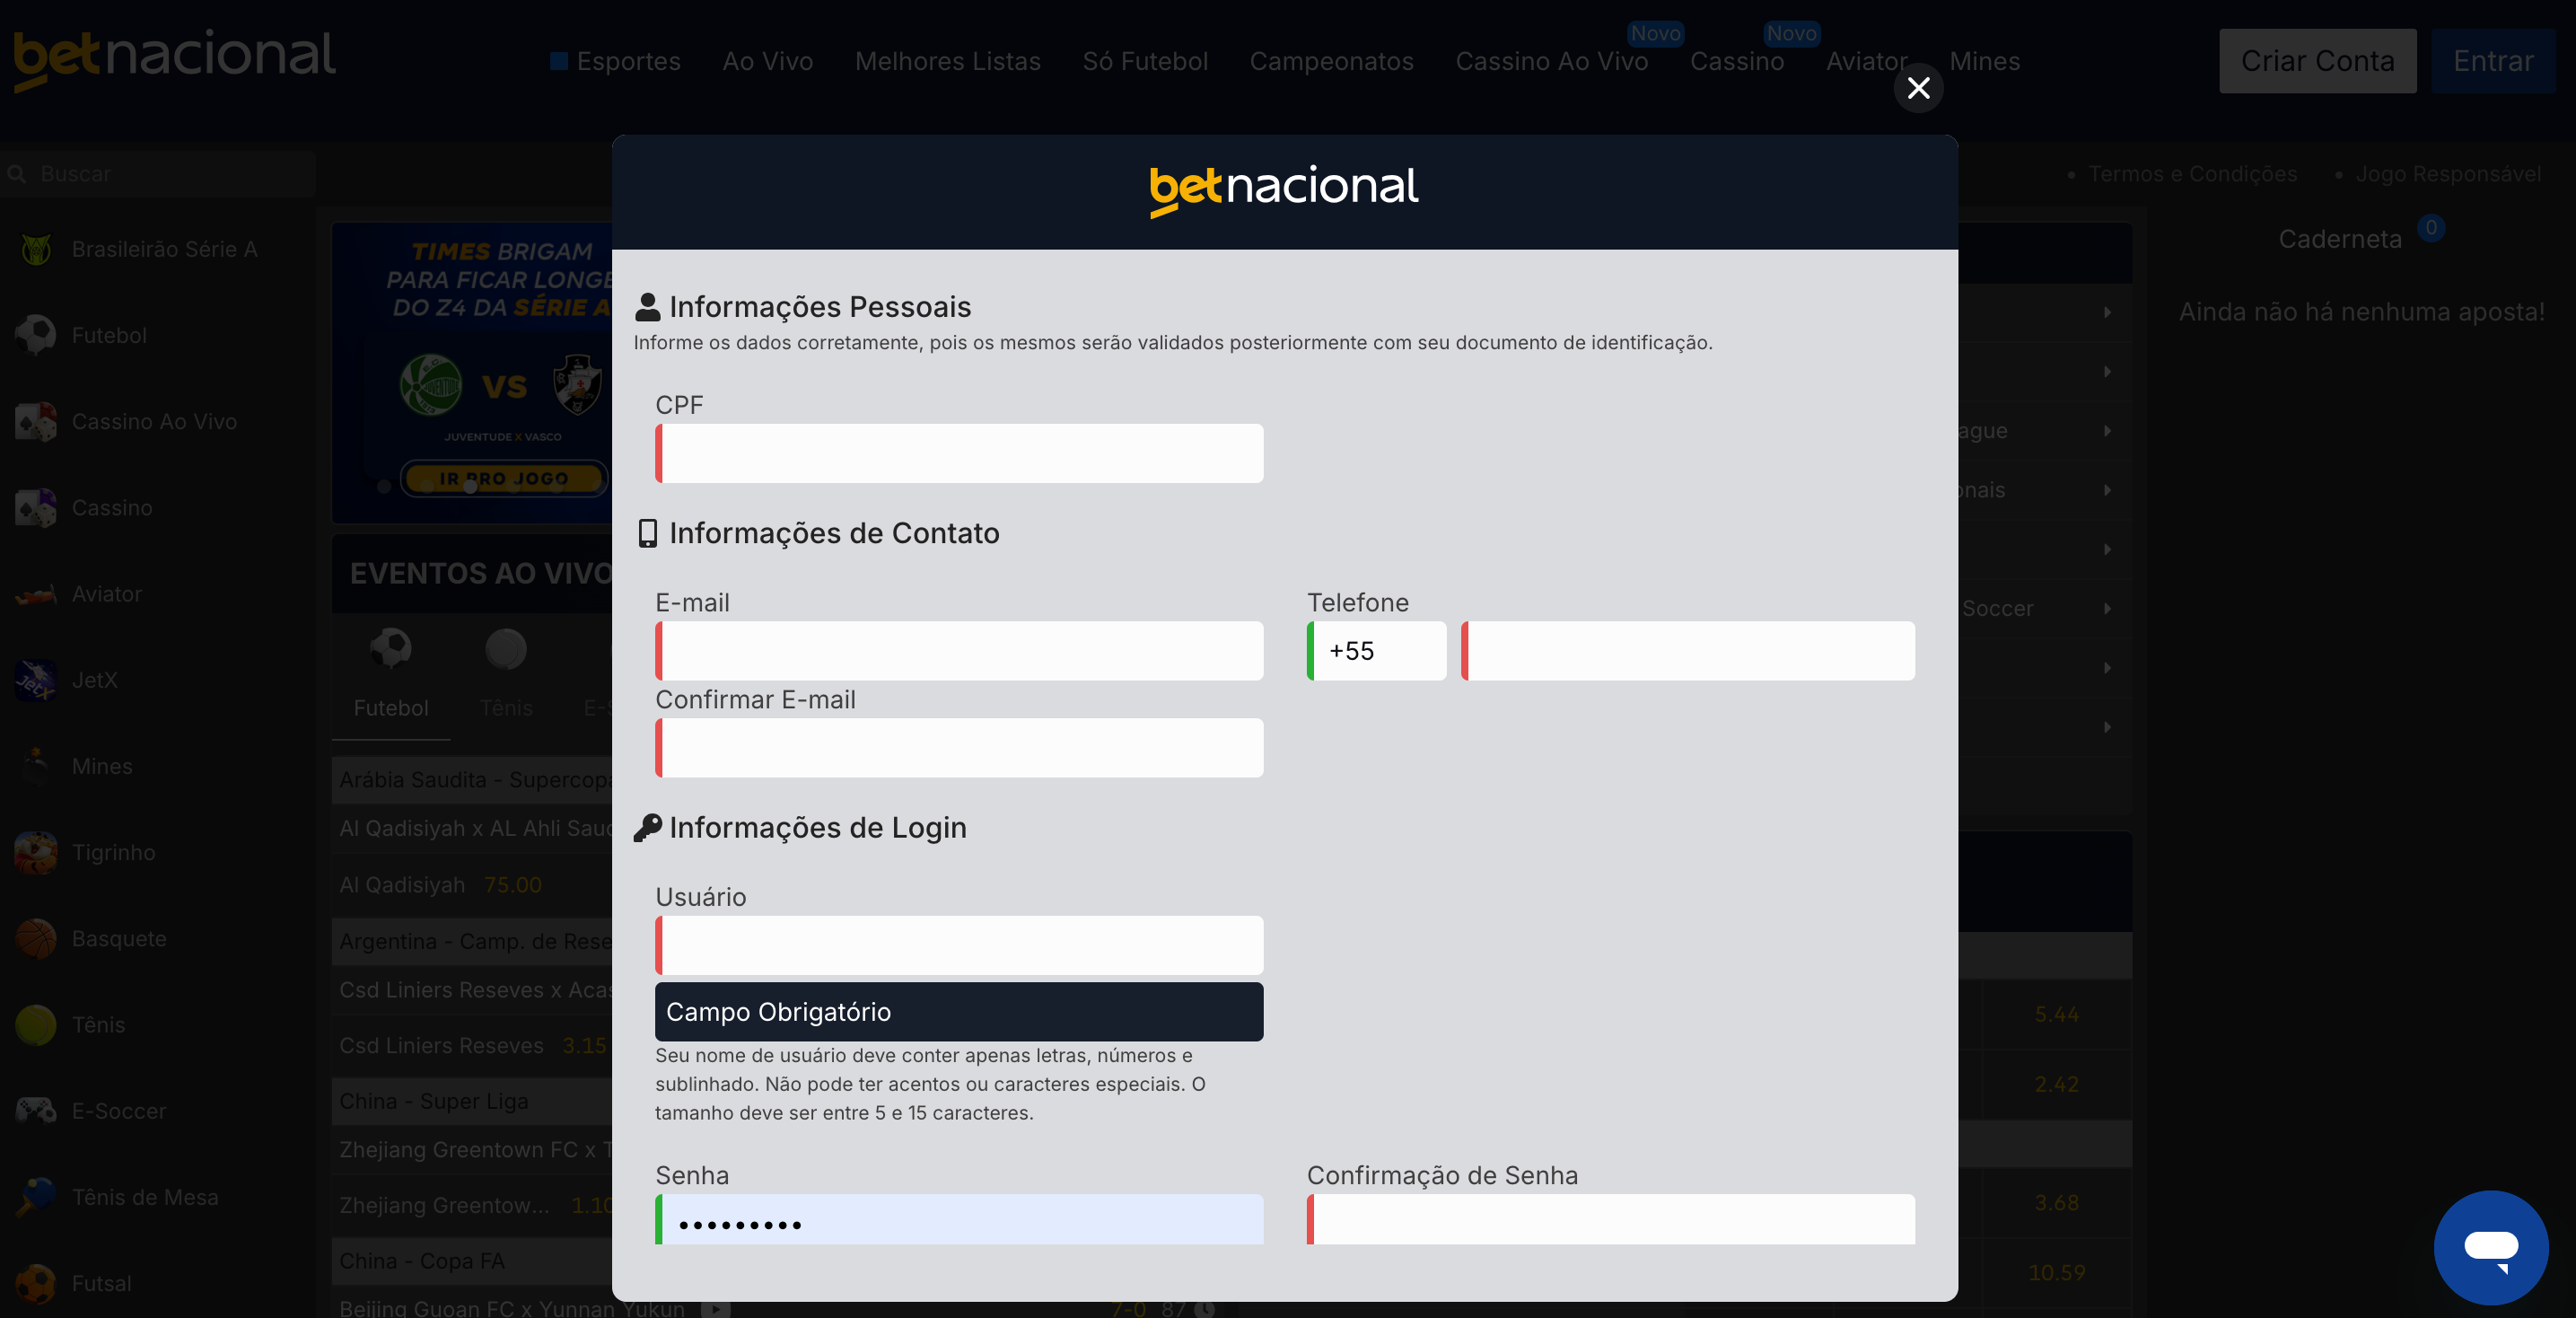The height and width of the screenshot is (1318, 2576).
Task: Expand the Soccer row chevron arrow
Action: coord(2107,608)
